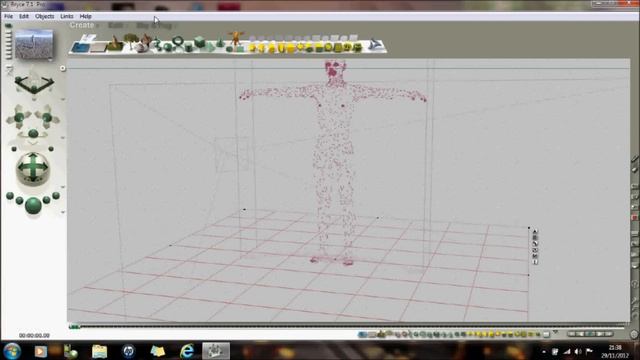Create a terrain mountain object

(x=115, y=44)
